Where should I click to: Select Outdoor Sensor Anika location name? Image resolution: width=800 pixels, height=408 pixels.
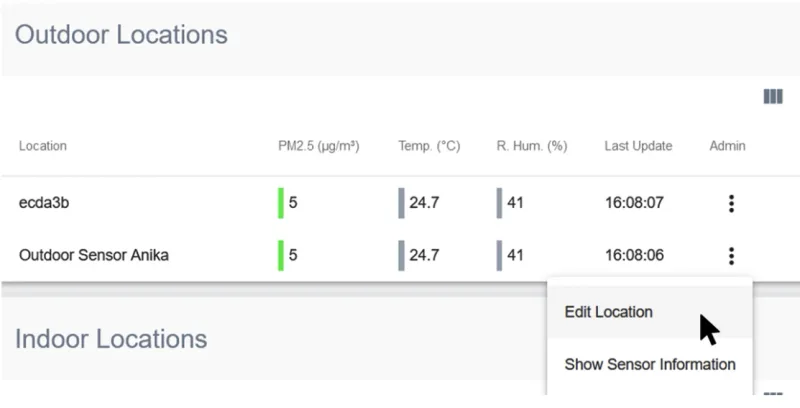point(94,255)
